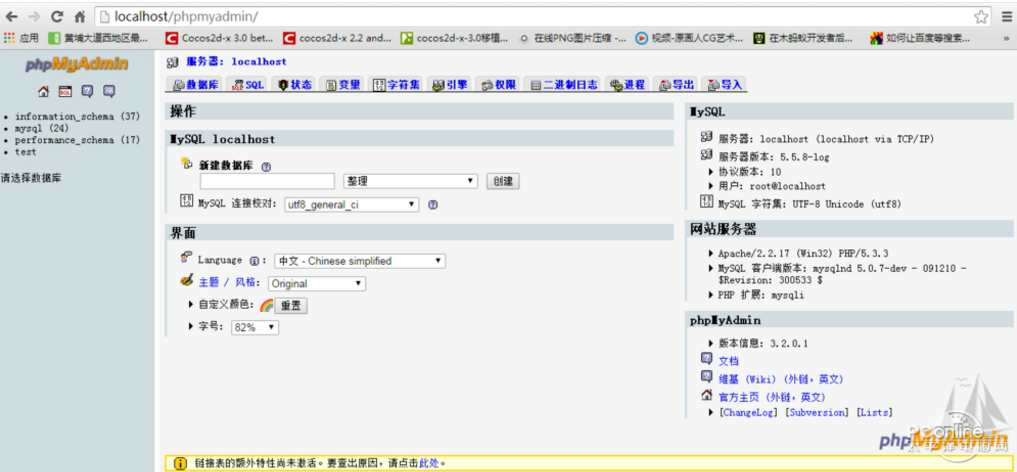The height and width of the screenshot is (472, 1017).
Task: Open the 引擎 engines tab
Action: point(450,84)
